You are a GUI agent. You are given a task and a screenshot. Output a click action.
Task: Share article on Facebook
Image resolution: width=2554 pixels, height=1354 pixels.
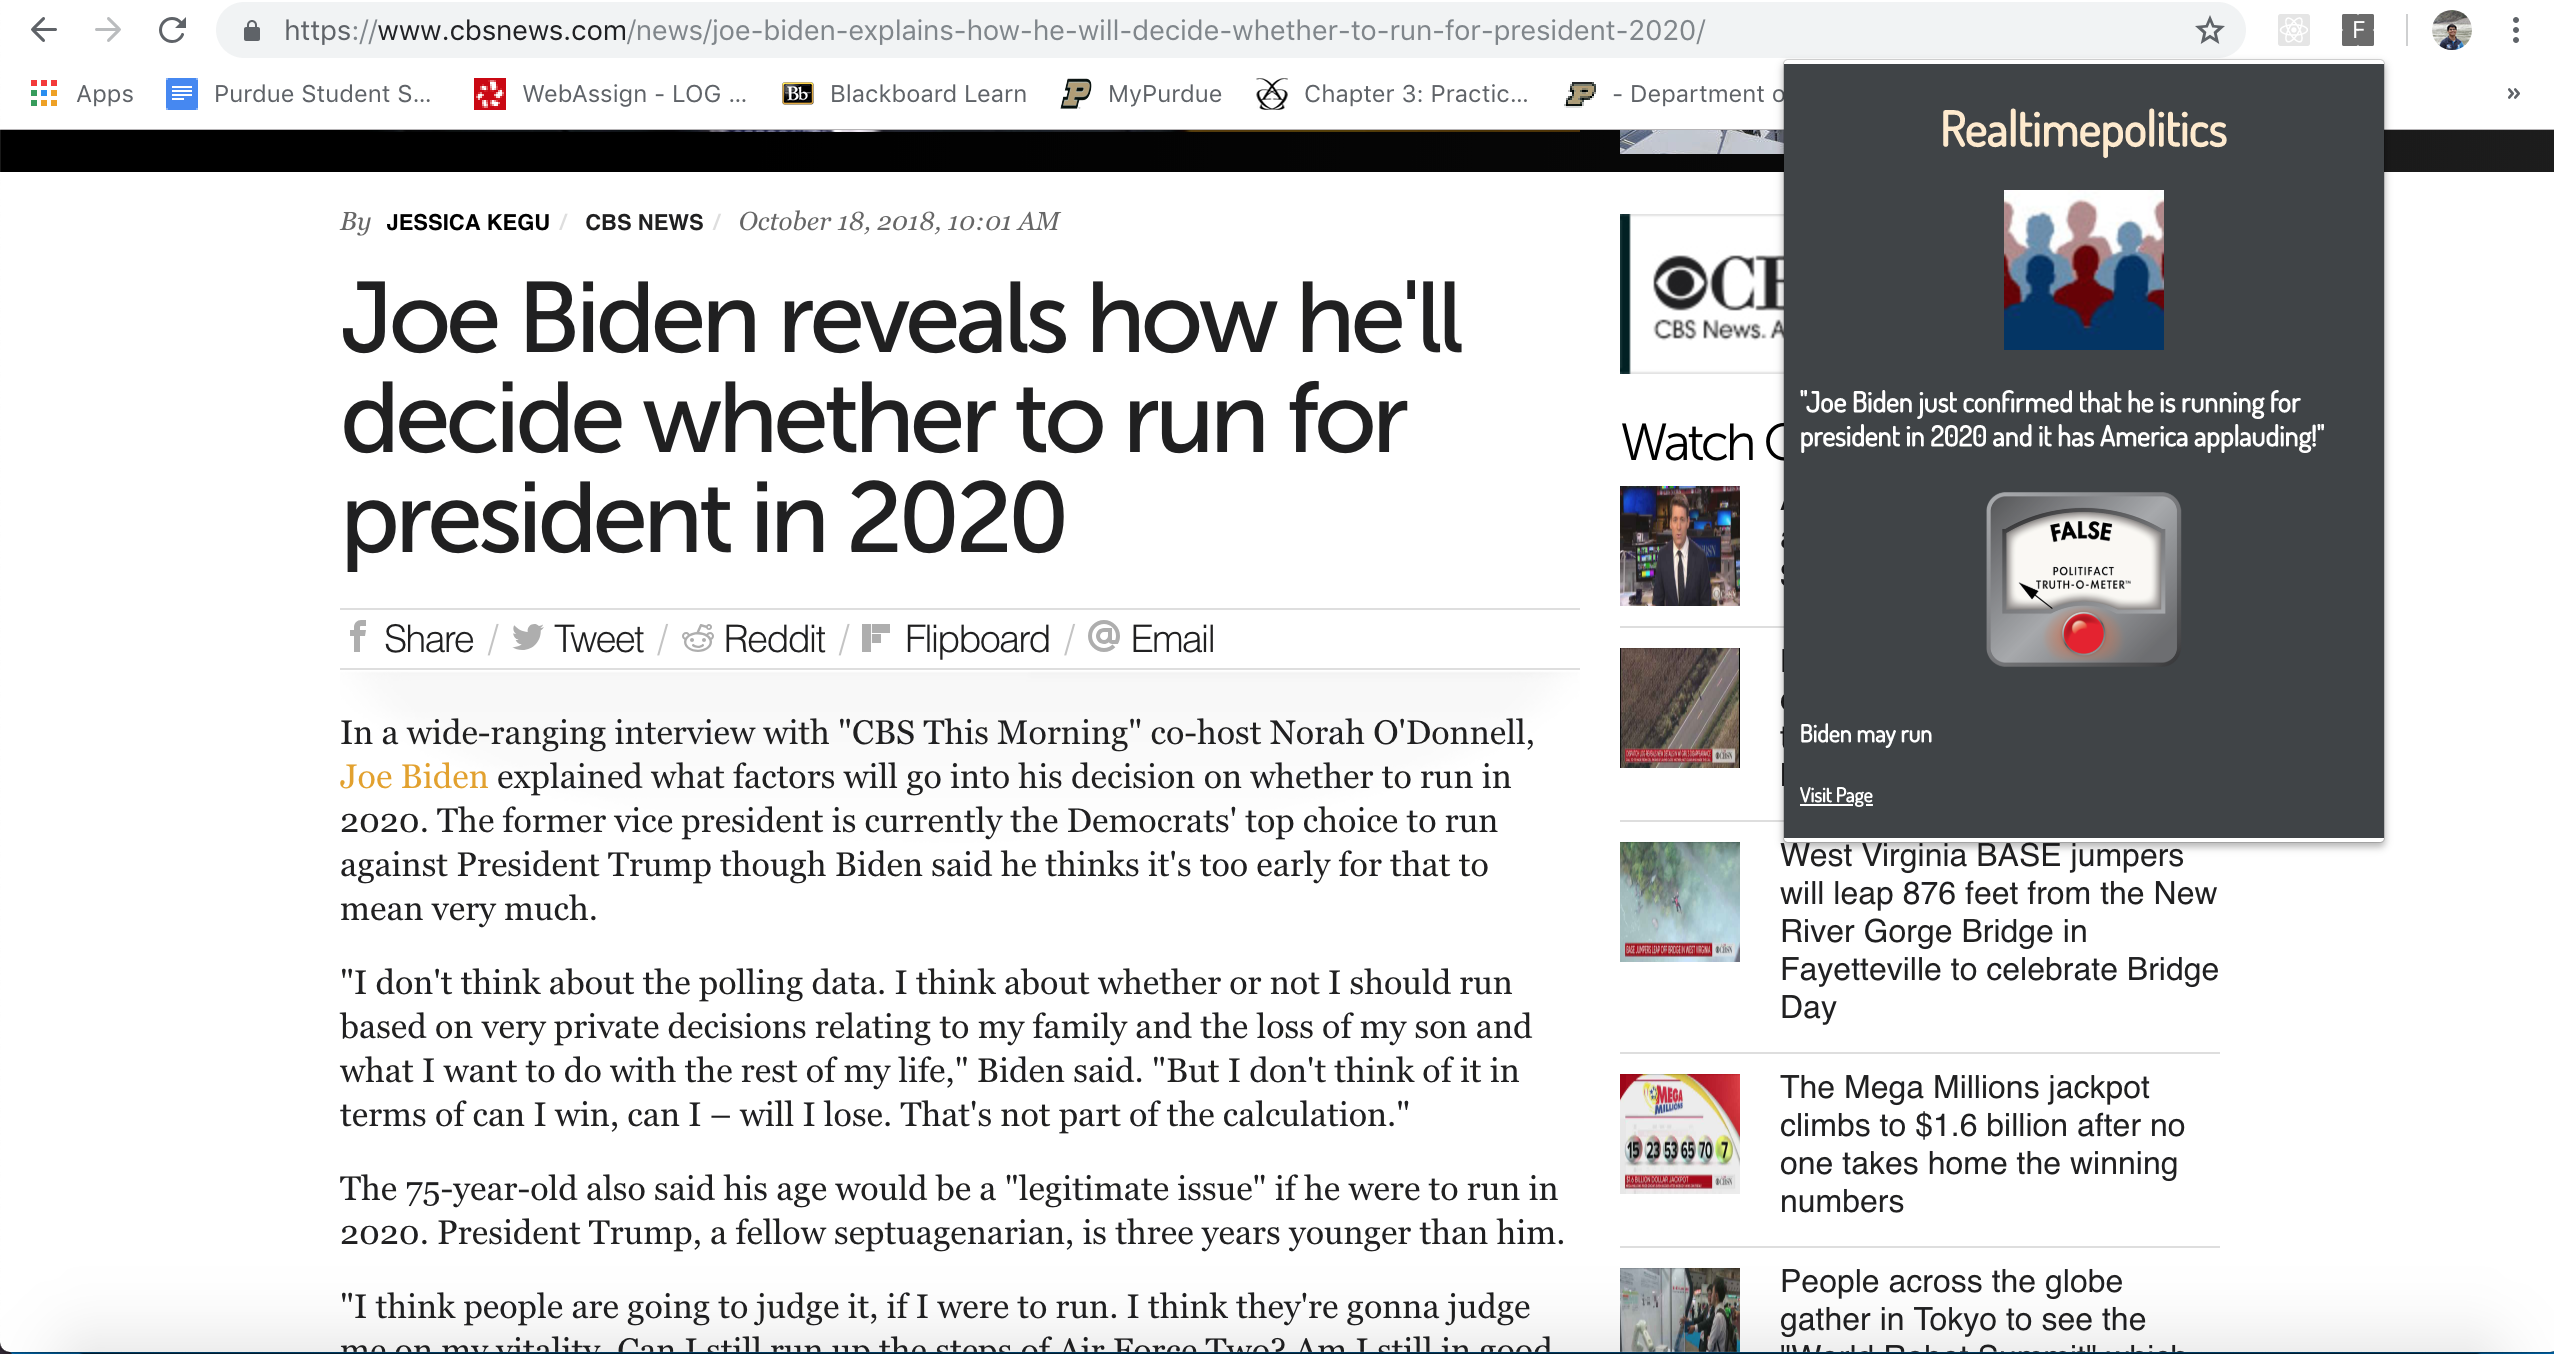click(x=411, y=639)
